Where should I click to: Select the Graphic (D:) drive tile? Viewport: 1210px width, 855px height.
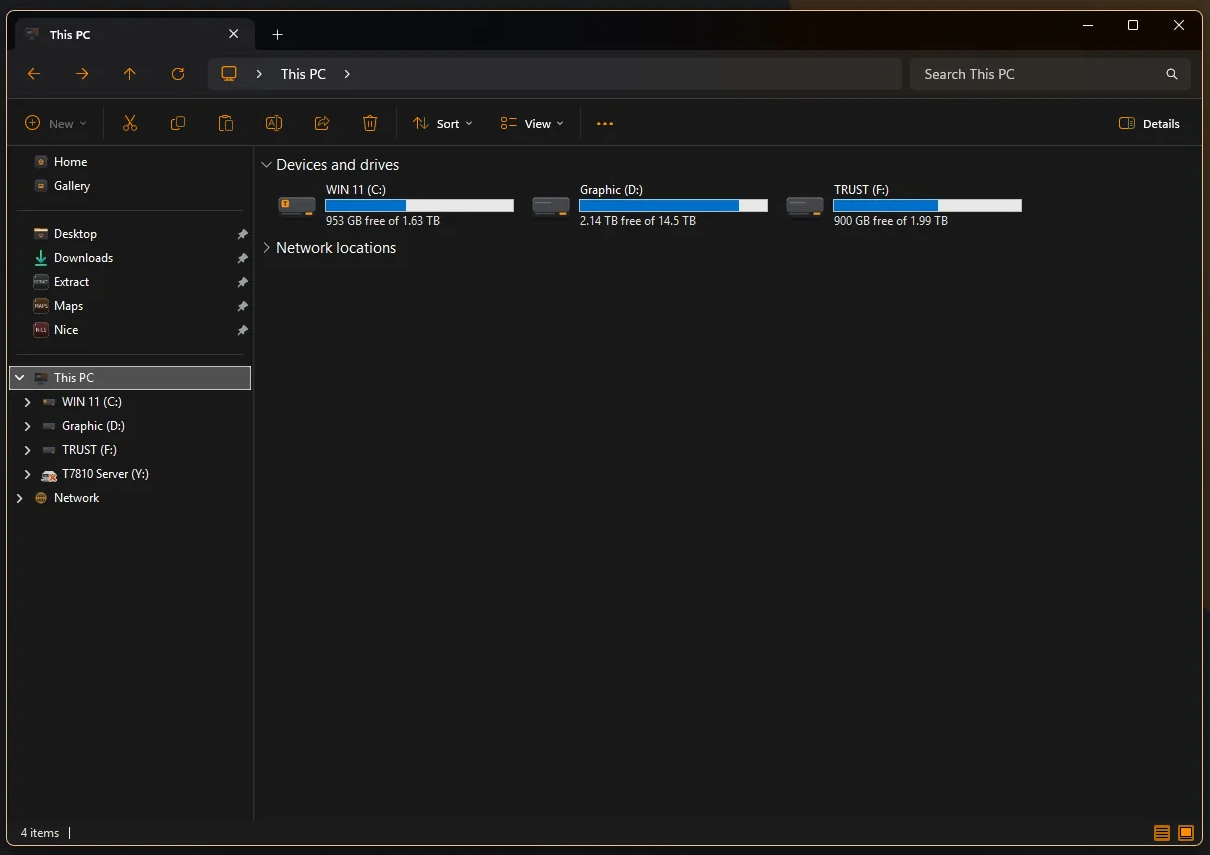(650, 205)
